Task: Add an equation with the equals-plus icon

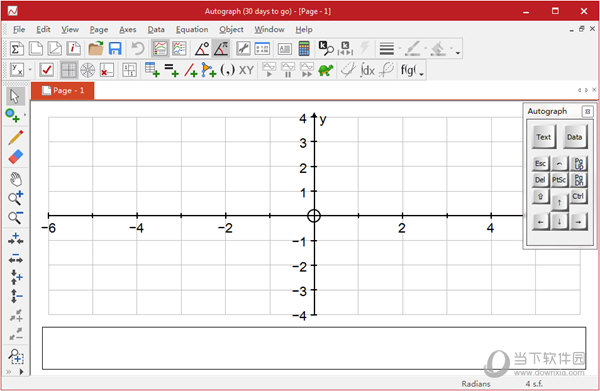Action: click(x=171, y=70)
